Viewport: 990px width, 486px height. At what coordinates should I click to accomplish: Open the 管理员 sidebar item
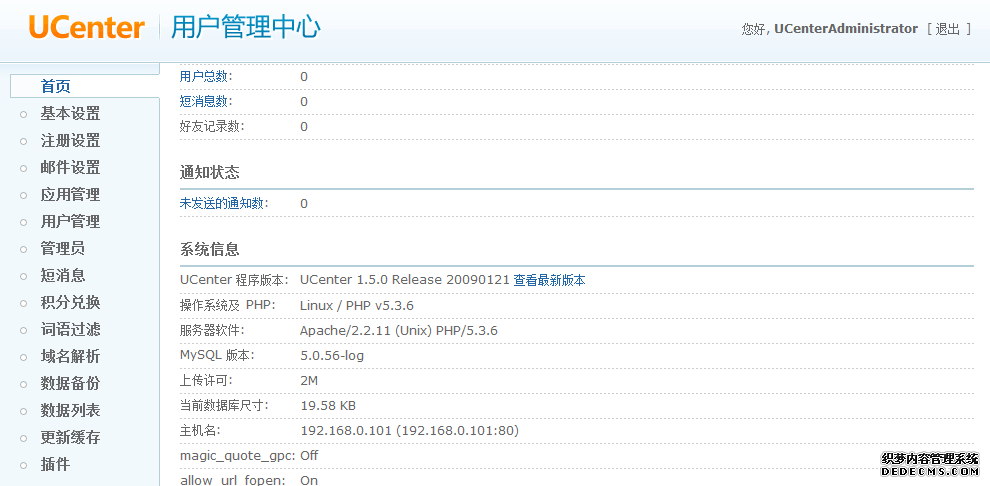(62, 249)
